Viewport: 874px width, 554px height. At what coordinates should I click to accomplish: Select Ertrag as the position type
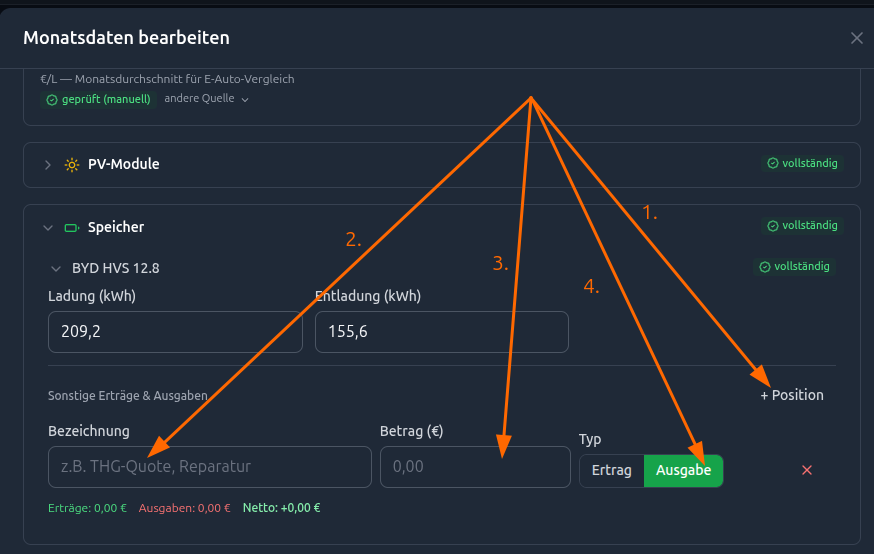pyautogui.click(x=611, y=471)
